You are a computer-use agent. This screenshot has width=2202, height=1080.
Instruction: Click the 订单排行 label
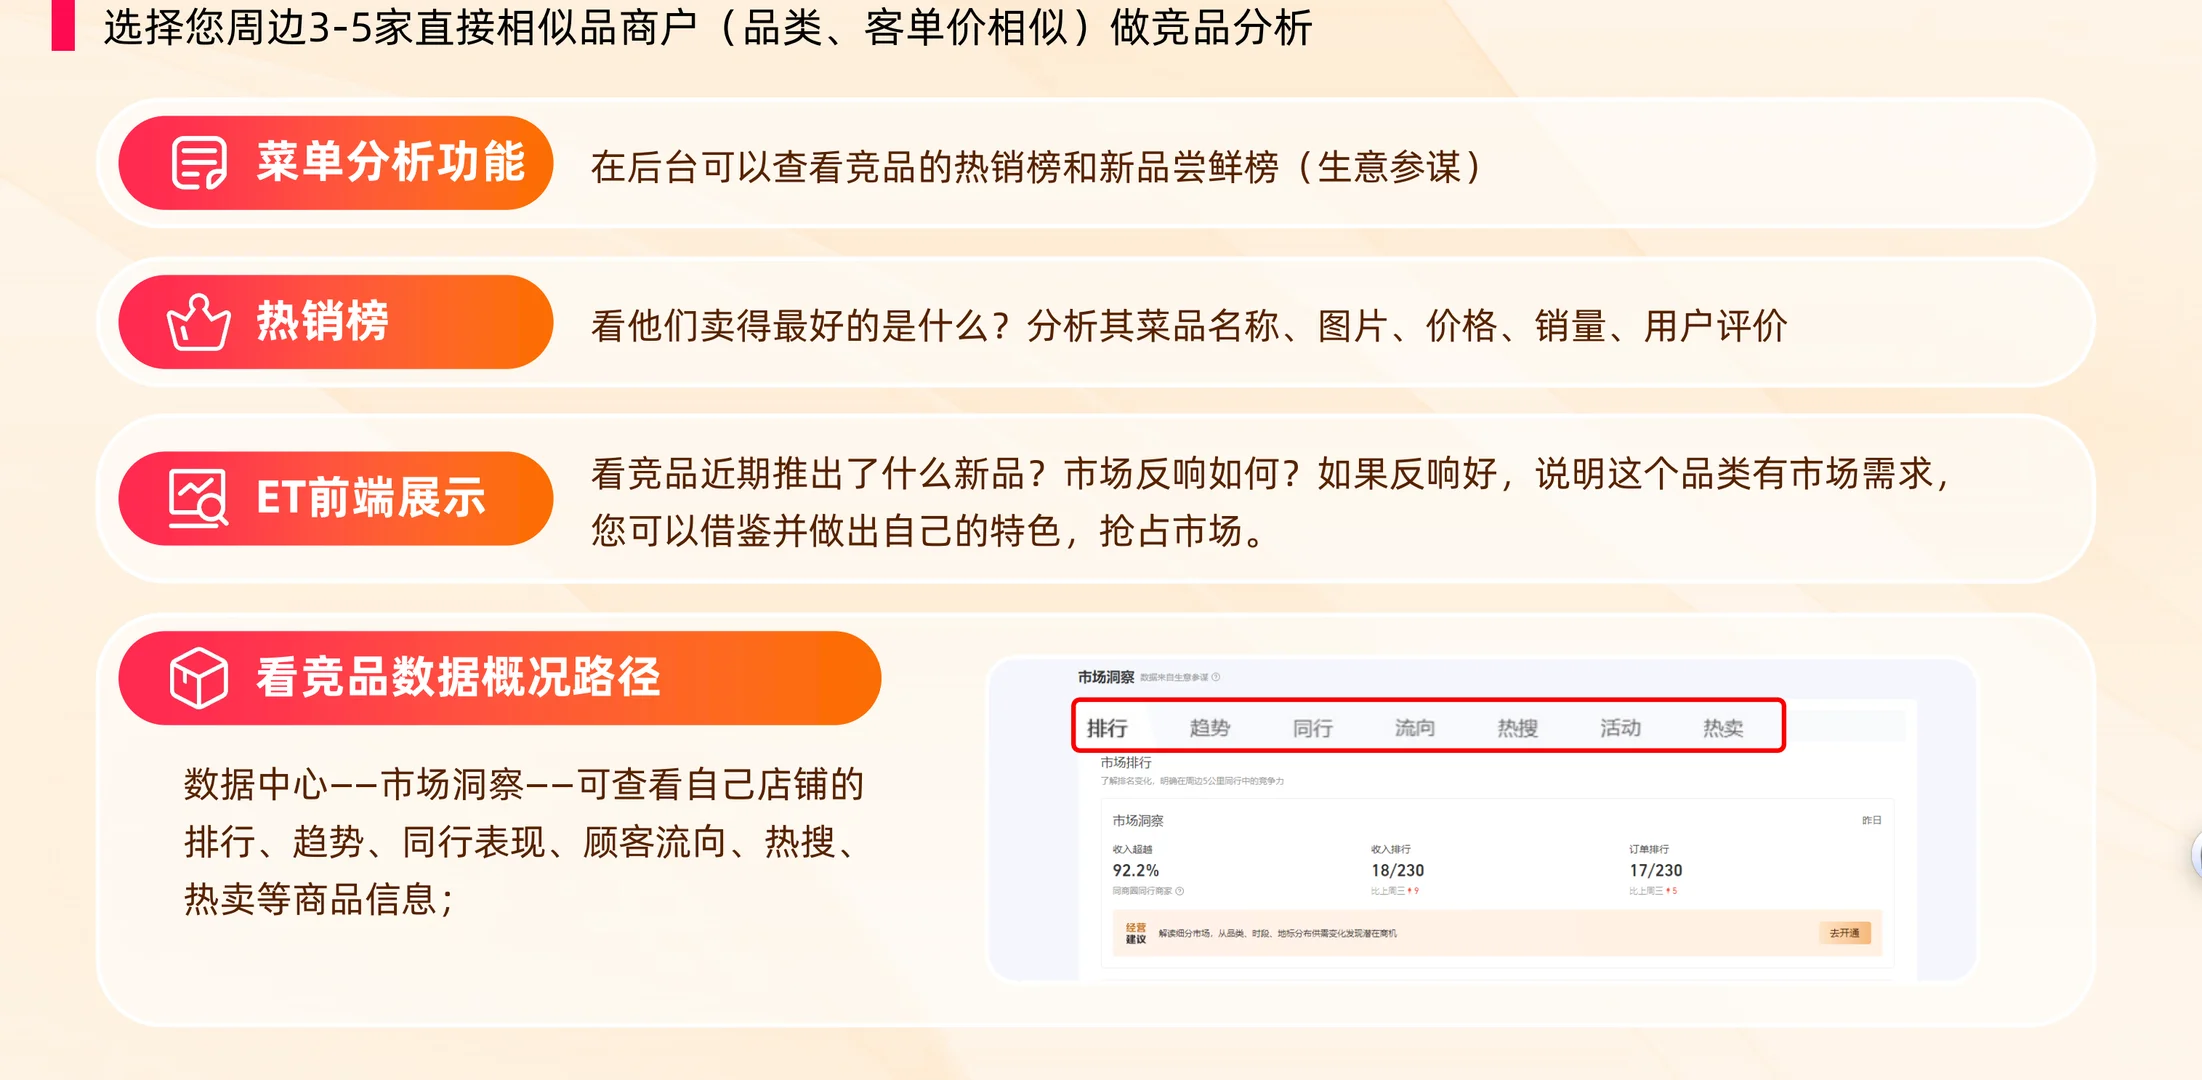1648,849
